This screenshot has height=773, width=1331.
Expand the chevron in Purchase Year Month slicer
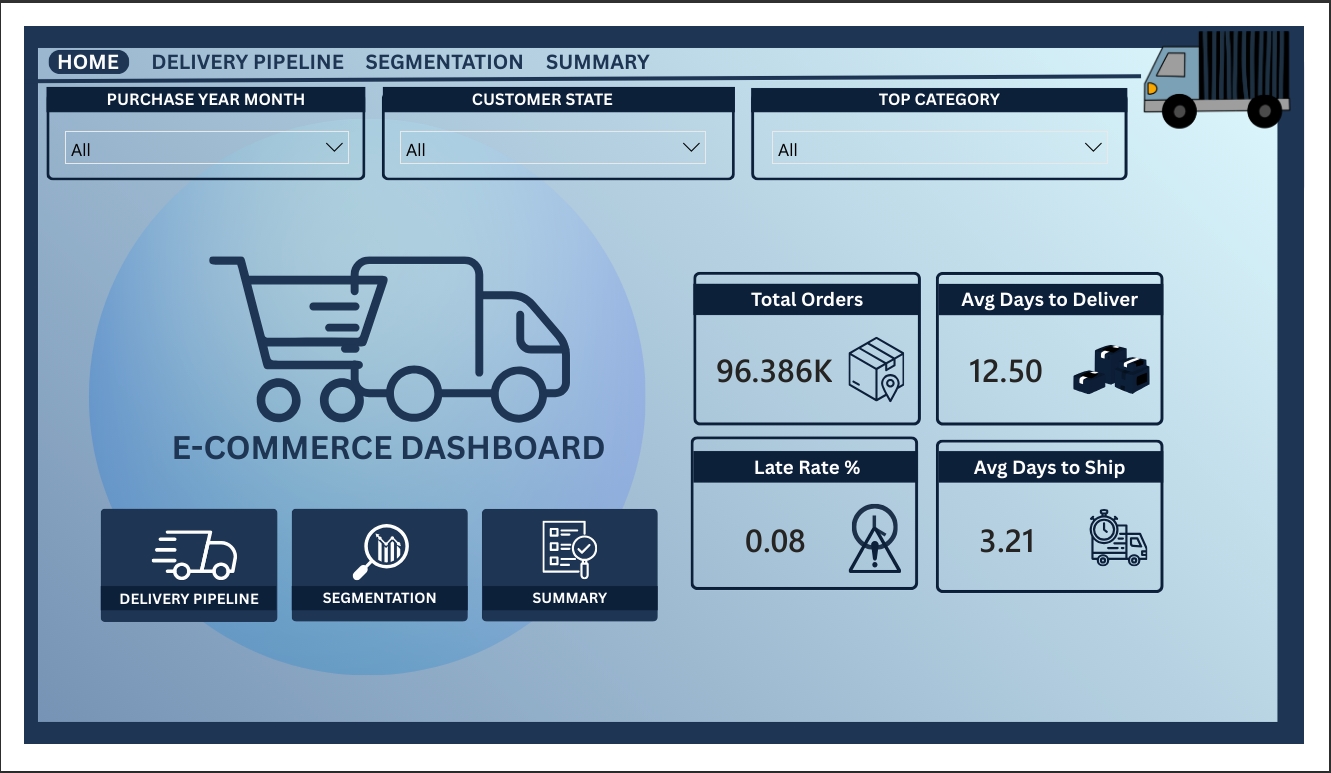[334, 148]
